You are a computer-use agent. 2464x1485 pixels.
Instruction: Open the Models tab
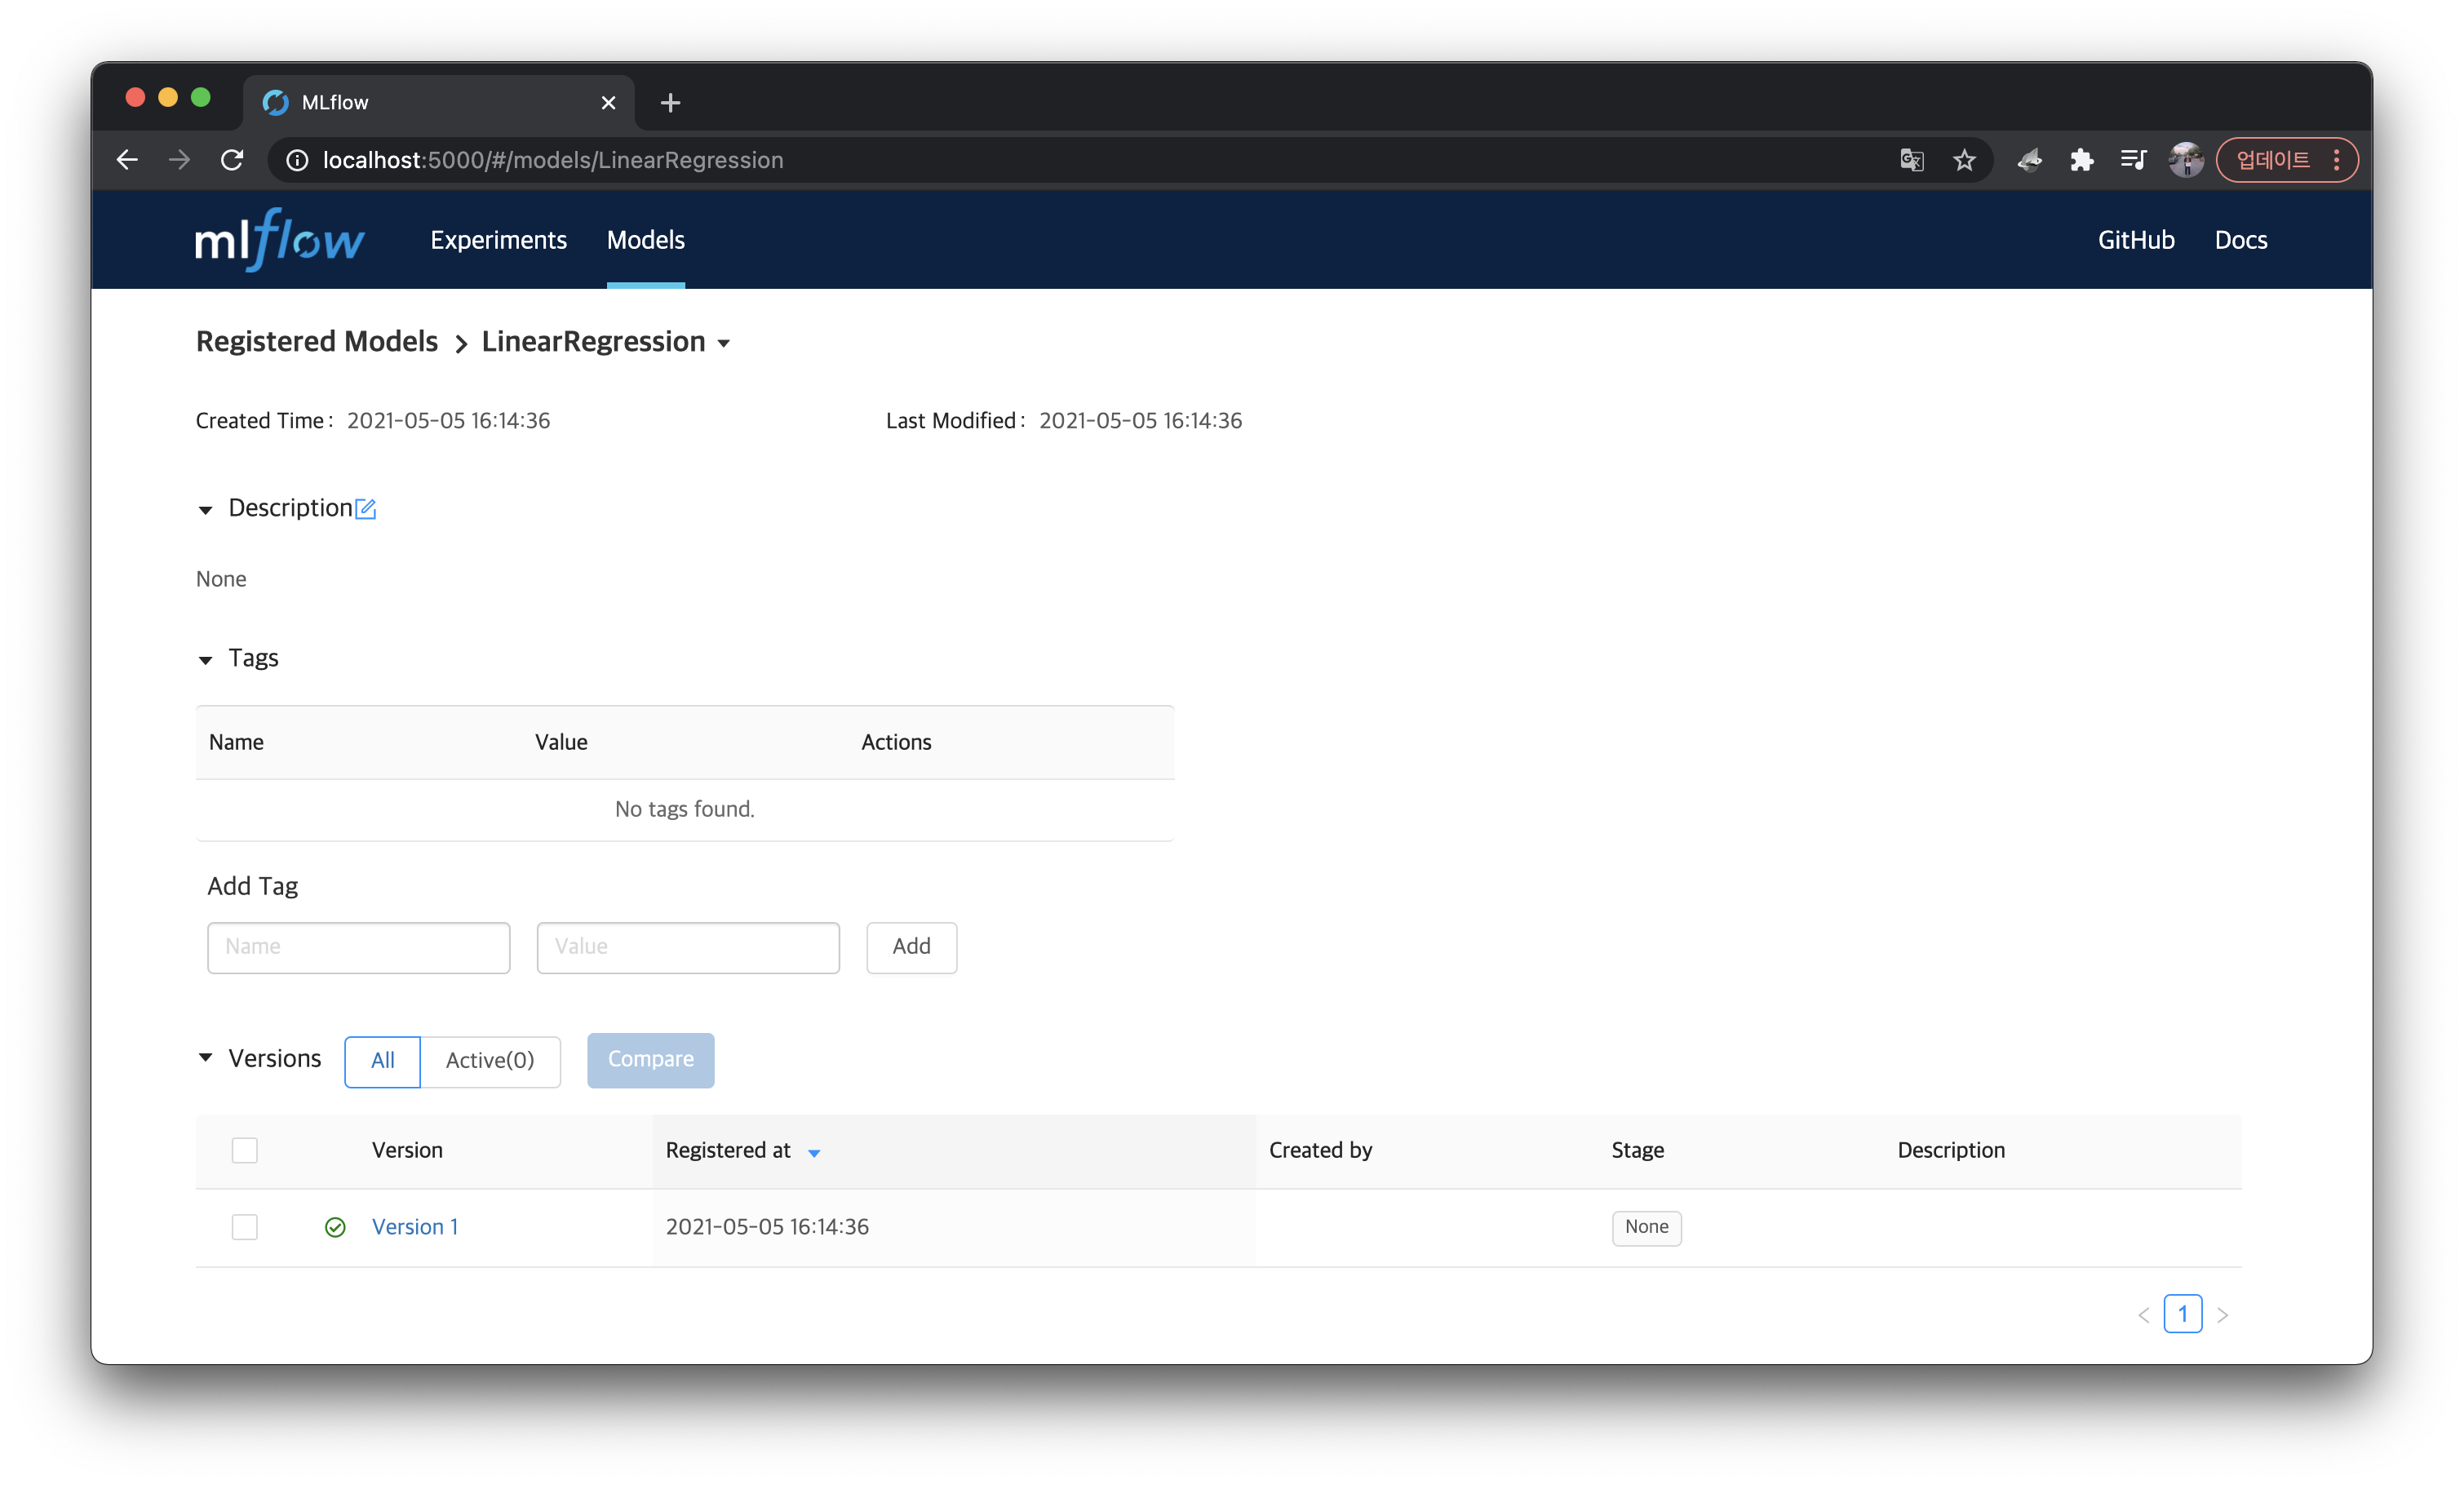coord(645,240)
